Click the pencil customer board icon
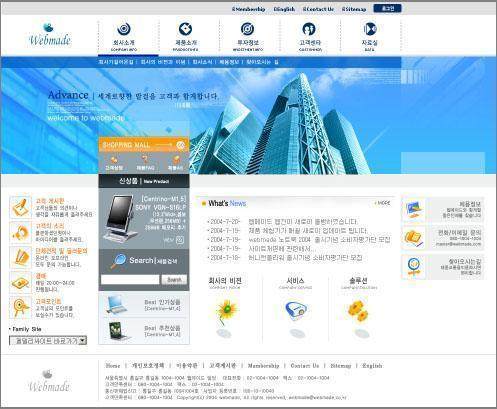This screenshot has width=497, height=409. click(20, 207)
